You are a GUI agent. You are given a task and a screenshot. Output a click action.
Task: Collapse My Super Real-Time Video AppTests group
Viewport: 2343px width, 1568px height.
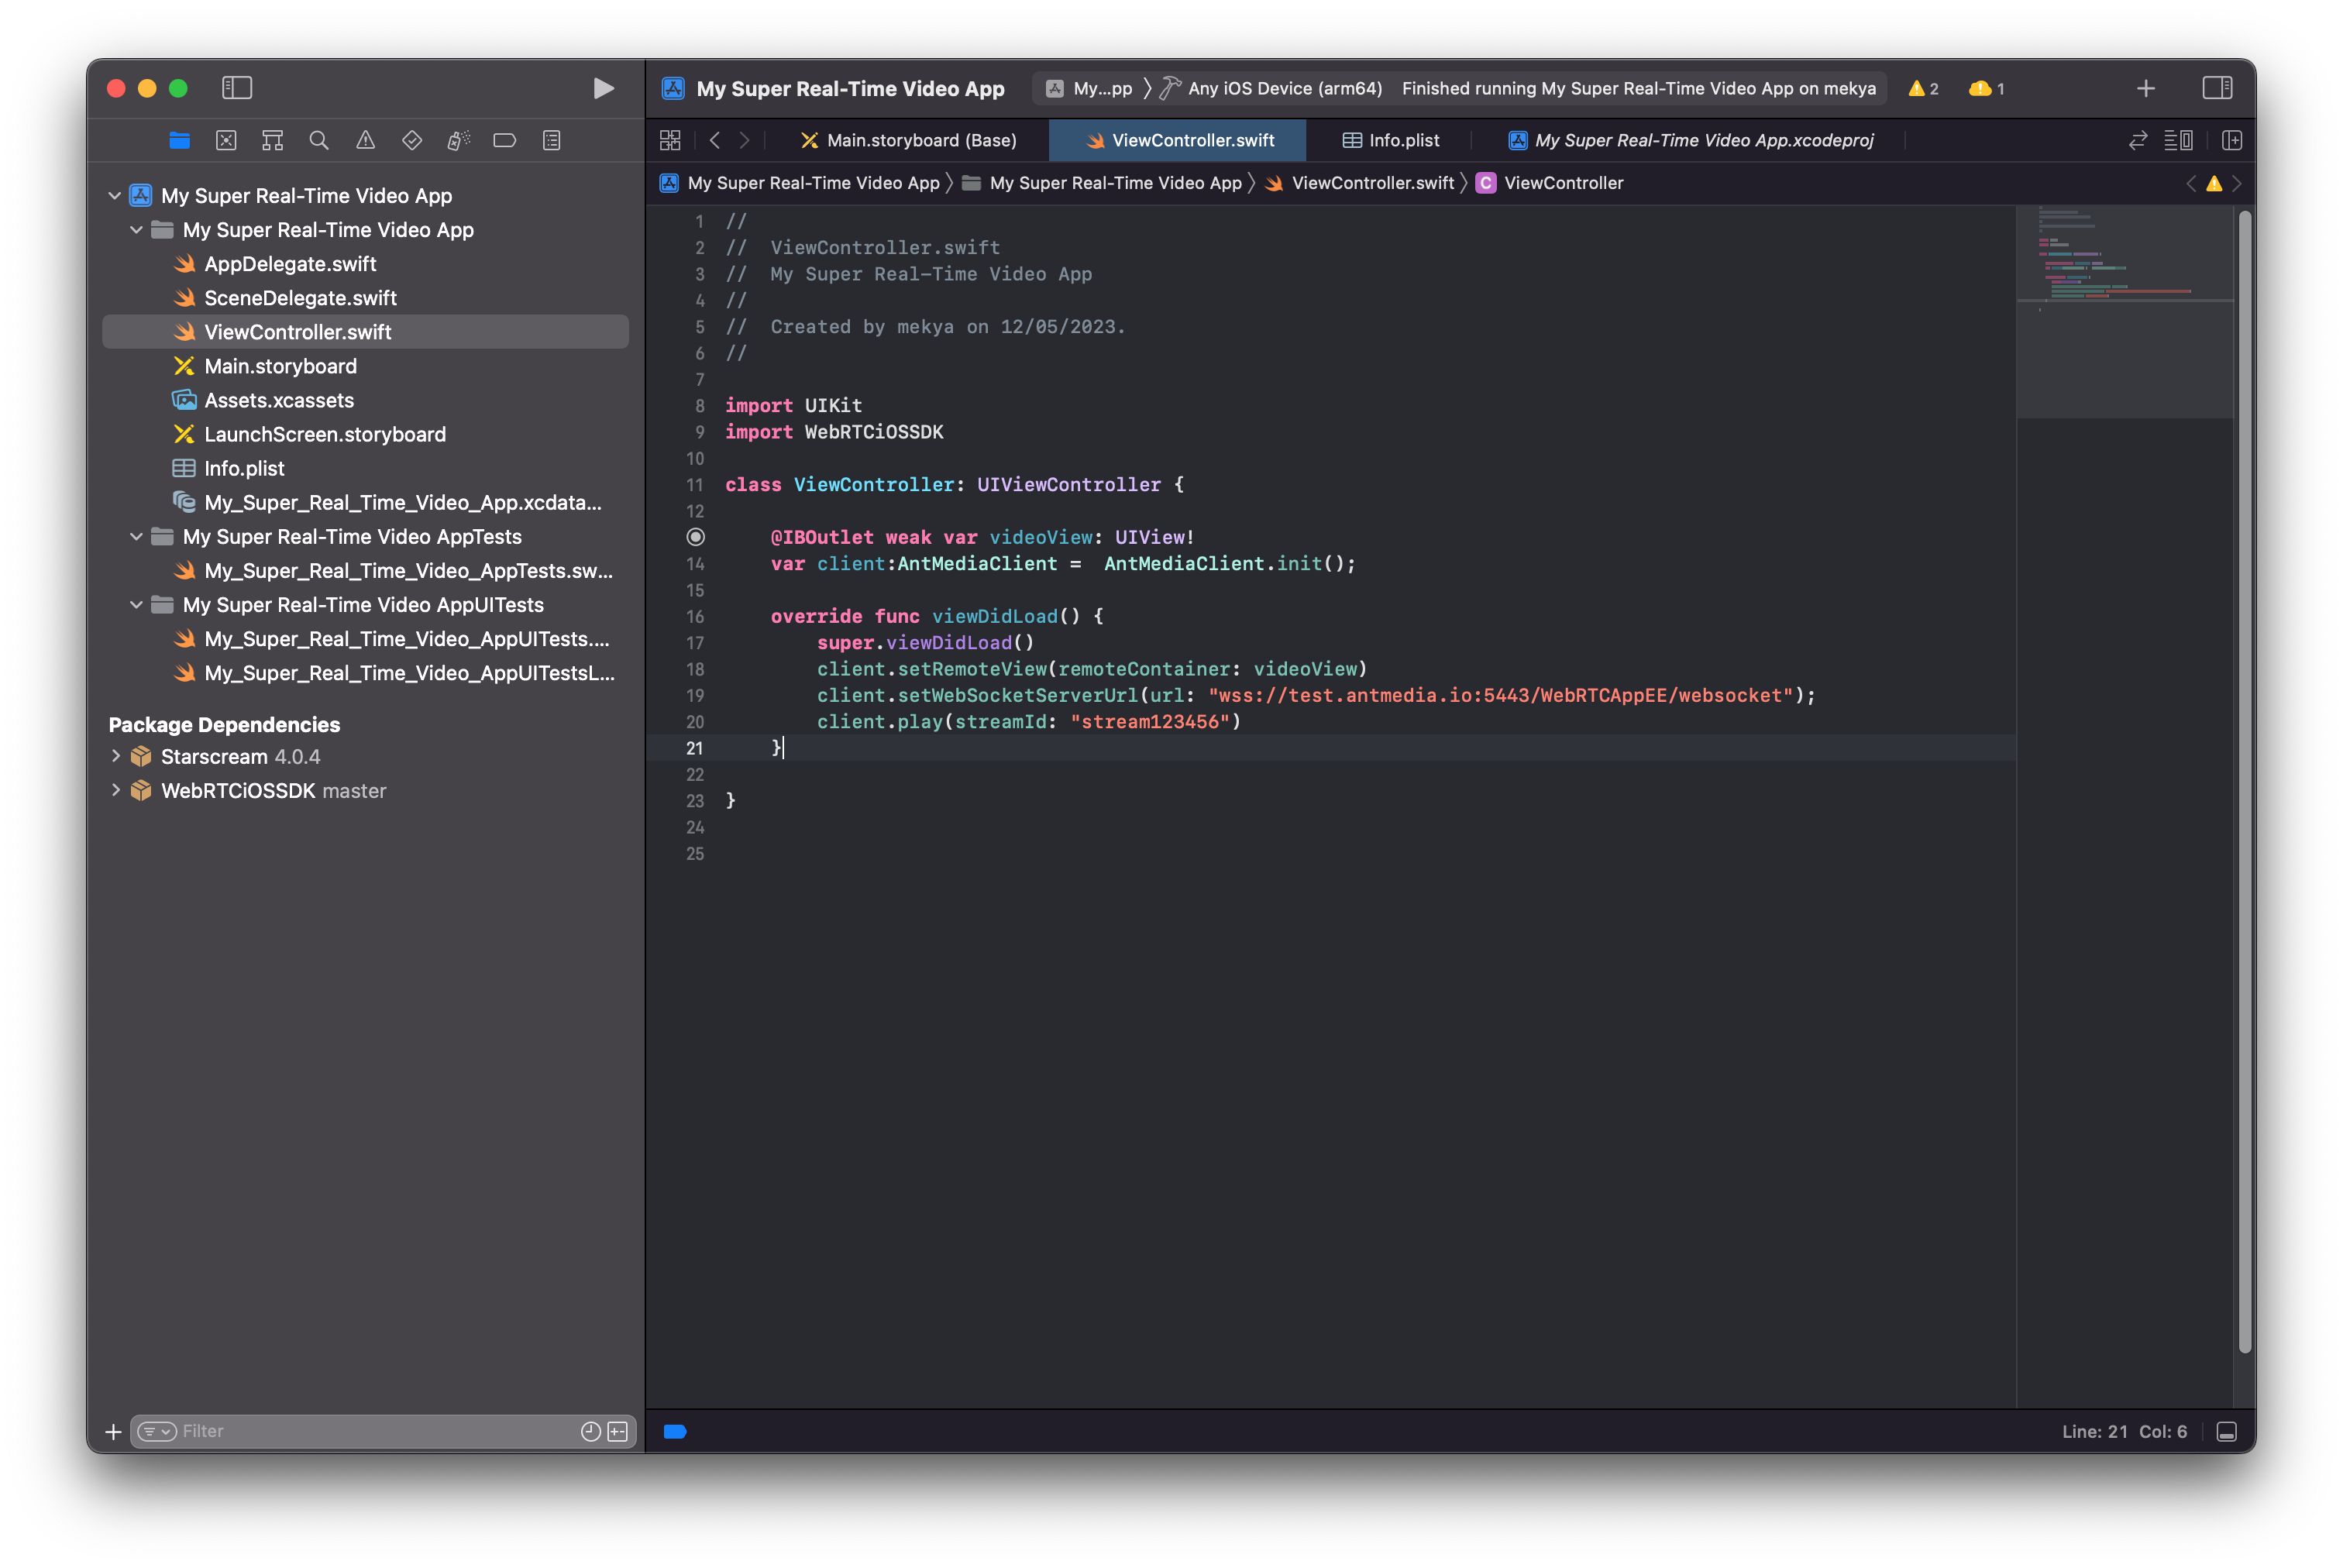(x=137, y=537)
